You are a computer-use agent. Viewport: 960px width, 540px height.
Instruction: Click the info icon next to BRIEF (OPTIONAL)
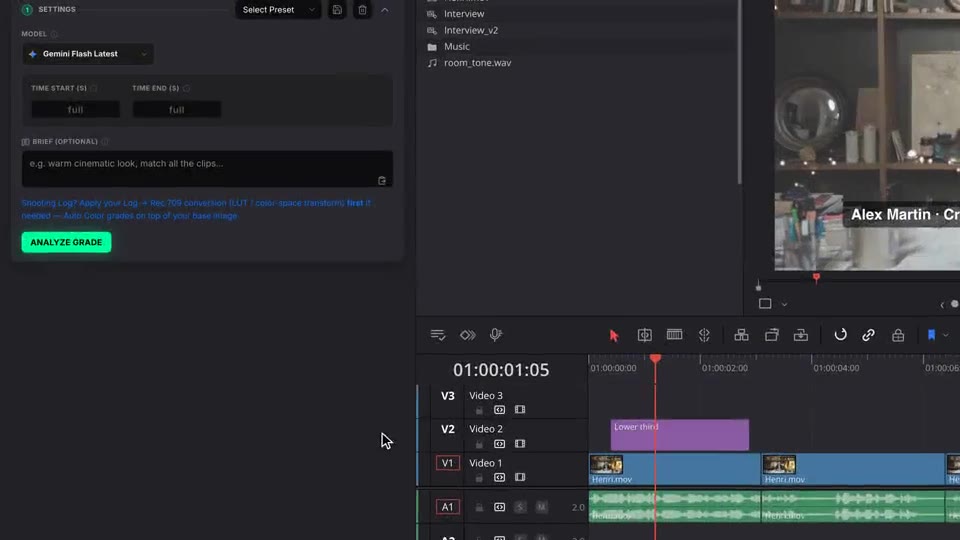[x=105, y=141]
